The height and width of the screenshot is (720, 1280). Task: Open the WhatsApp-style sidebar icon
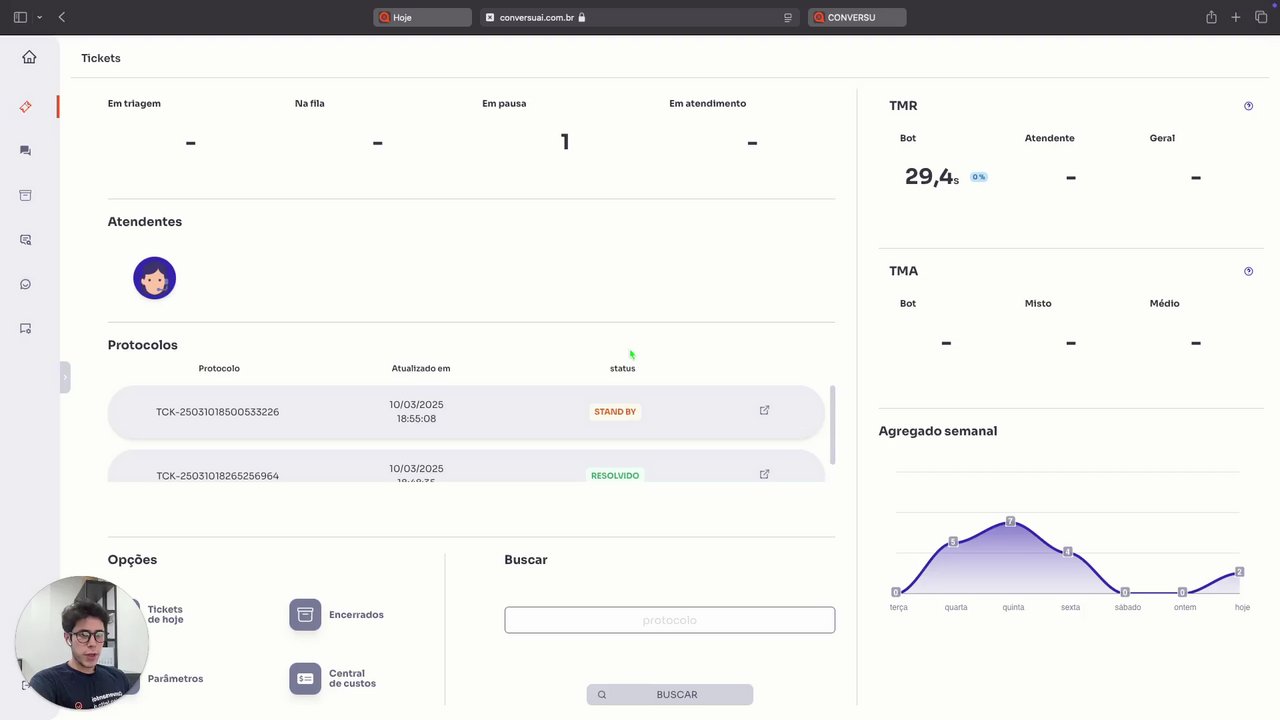coord(26,284)
